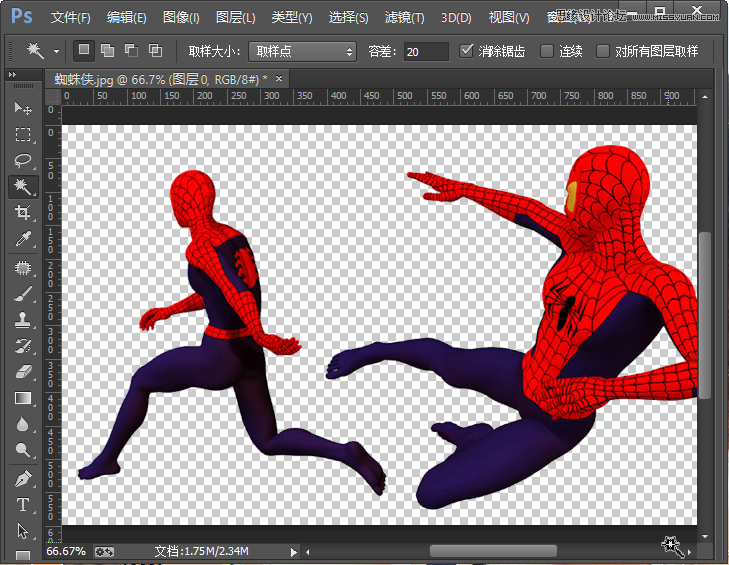
Task: Select the Dodge tool
Action: point(23,450)
